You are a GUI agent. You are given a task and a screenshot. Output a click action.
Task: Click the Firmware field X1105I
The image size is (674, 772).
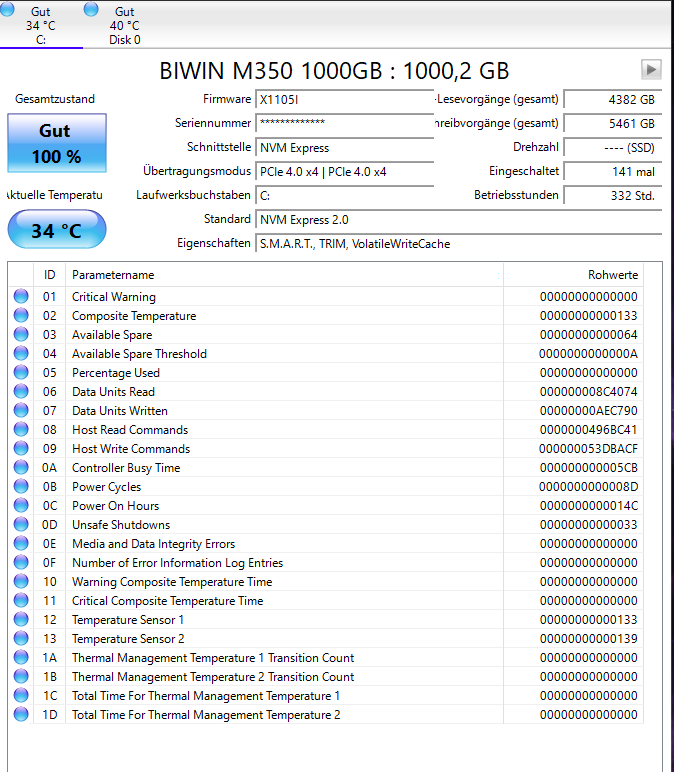pos(345,99)
